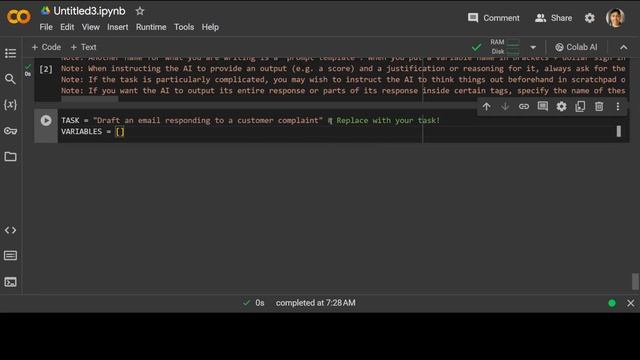This screenshot has height=360, width=640.
Task: Expand the runtime connection dropdown arrow
Action: coord(533,47)
